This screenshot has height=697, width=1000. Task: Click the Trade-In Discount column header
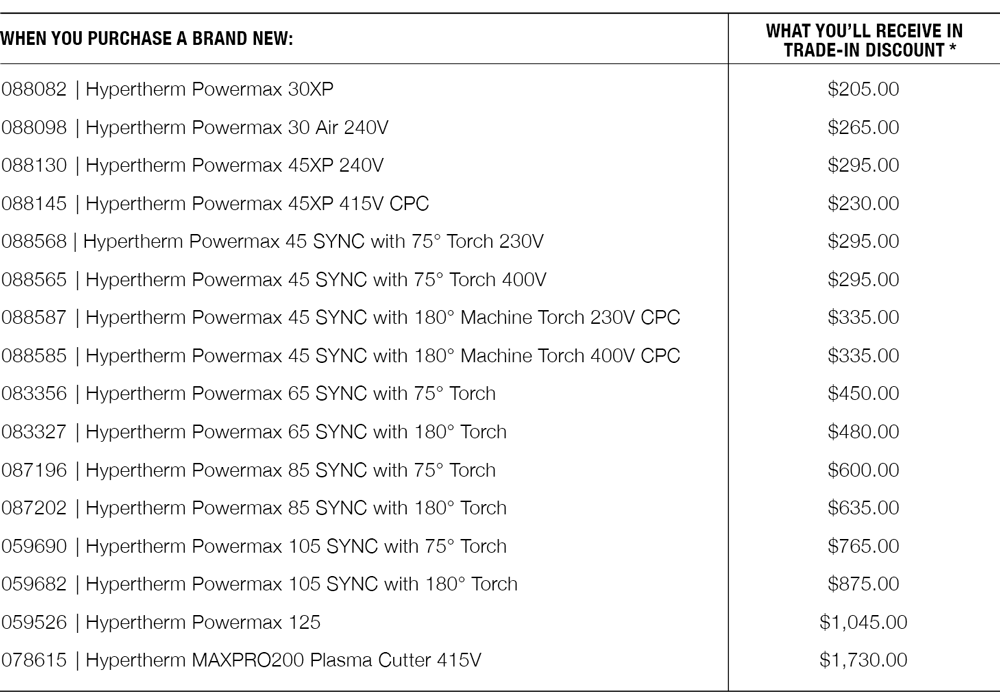[864, 40]
